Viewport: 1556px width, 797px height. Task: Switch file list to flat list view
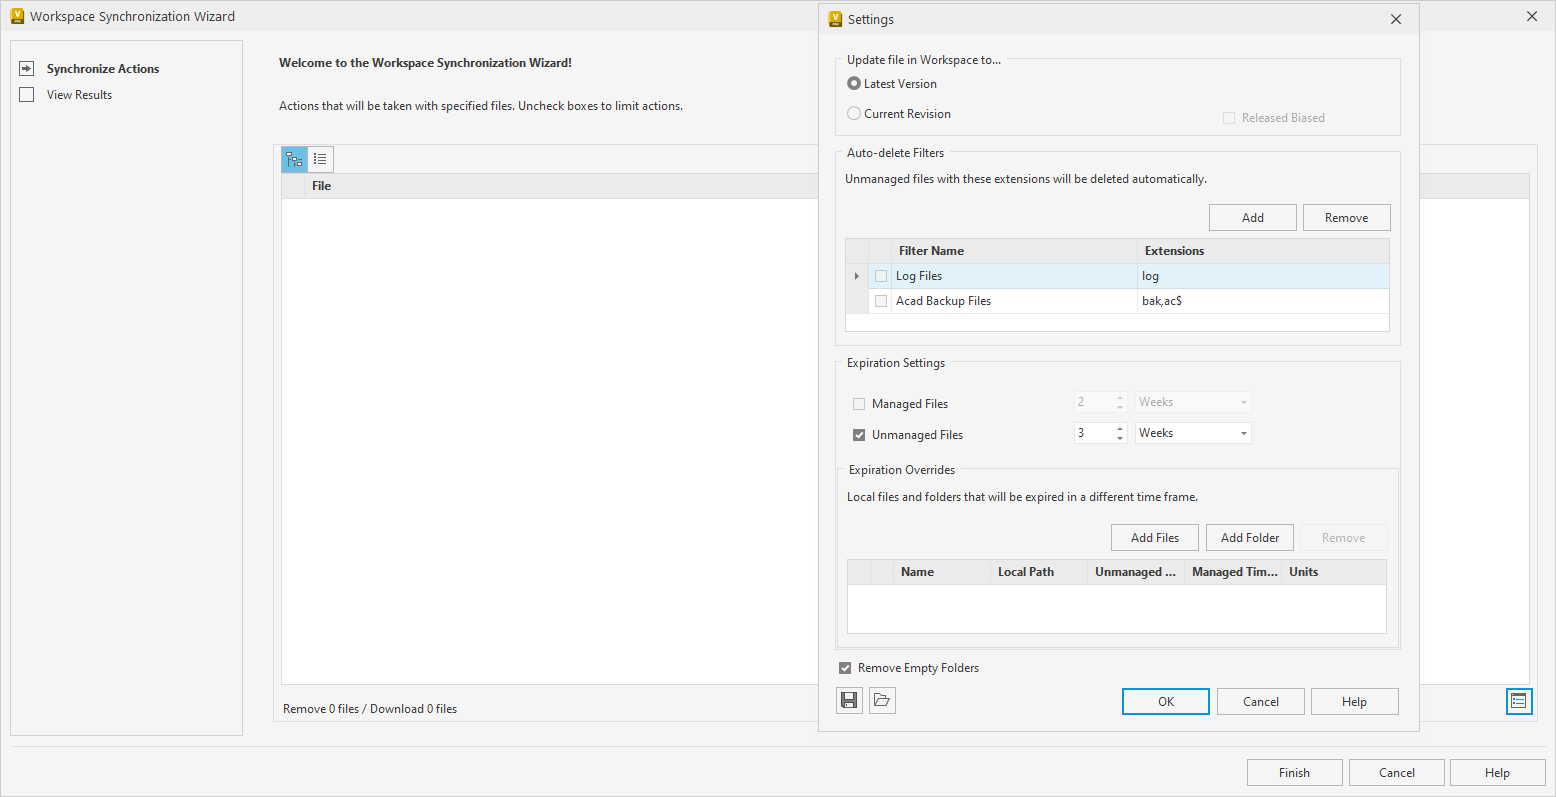[320, 158]
